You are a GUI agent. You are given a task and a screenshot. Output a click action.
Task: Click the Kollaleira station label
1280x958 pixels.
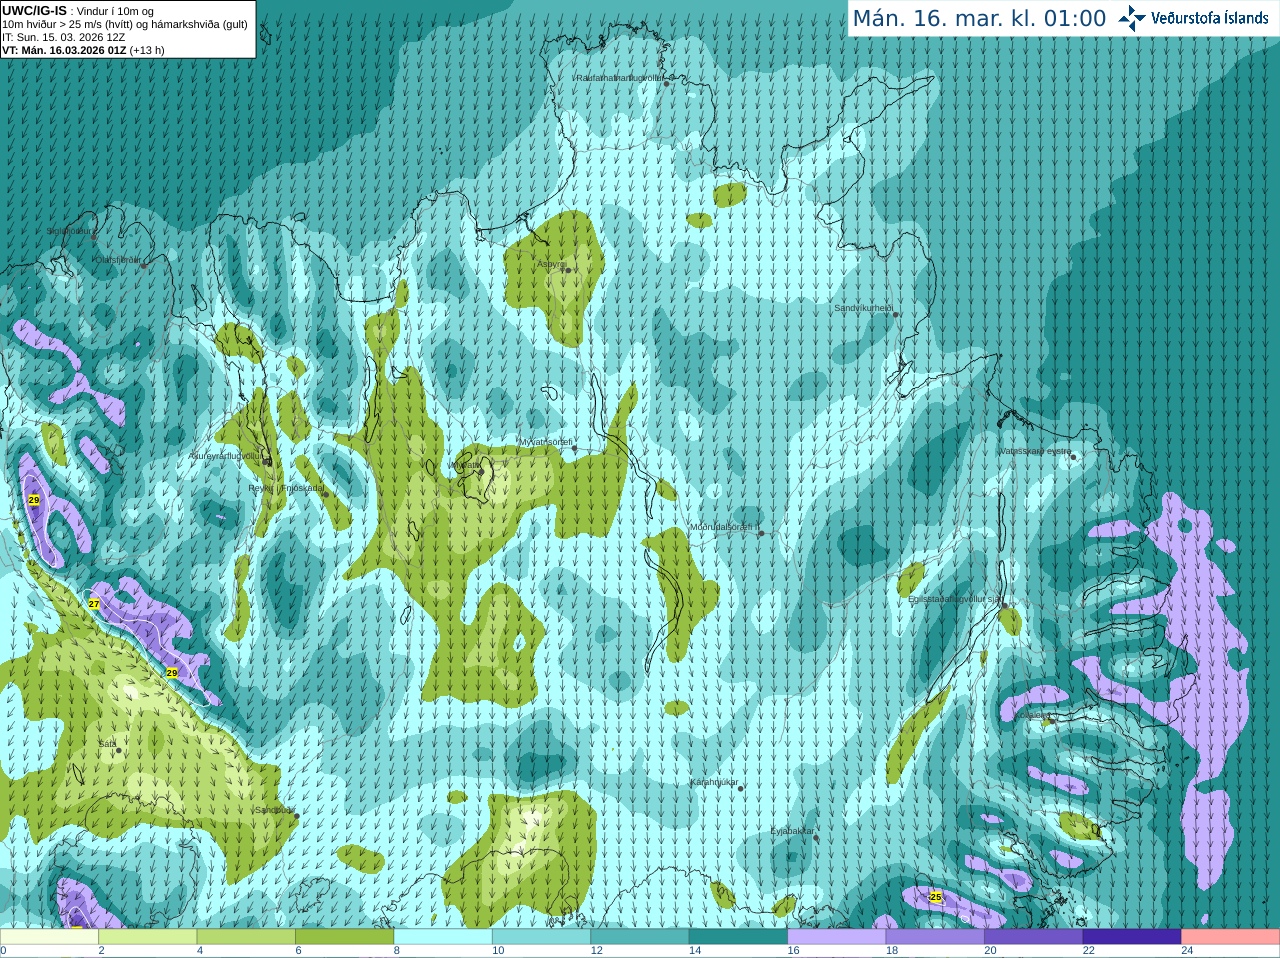(x=1033, y=715)
